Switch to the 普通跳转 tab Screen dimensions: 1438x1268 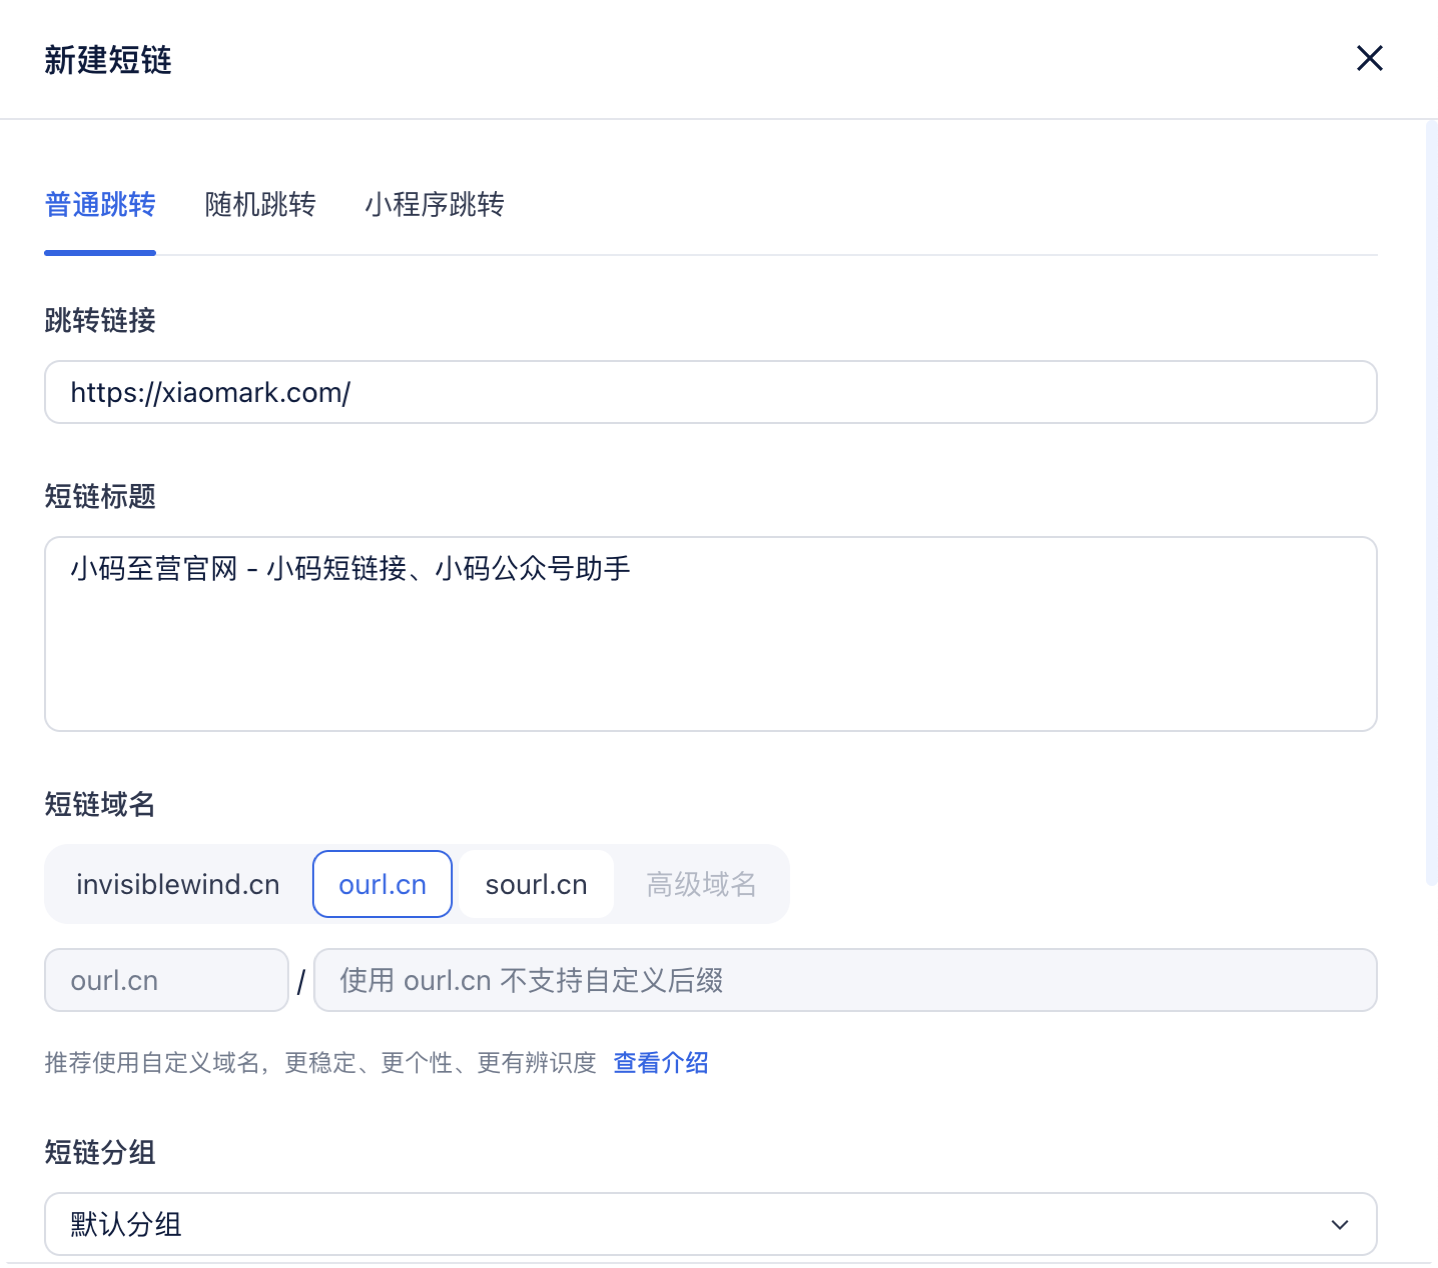100,204
